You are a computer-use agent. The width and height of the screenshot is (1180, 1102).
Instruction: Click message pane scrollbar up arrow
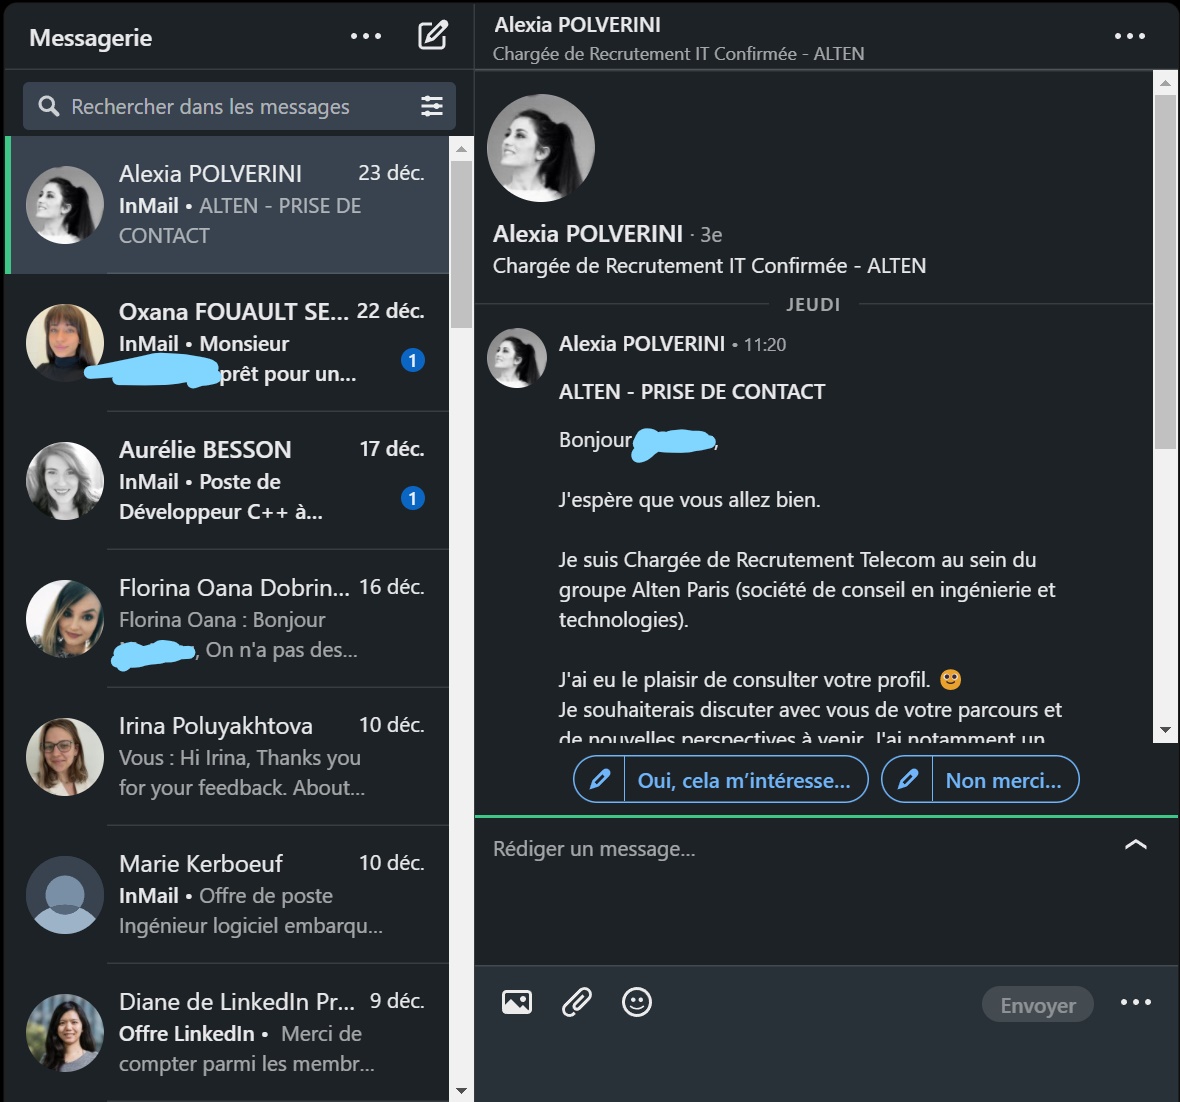[x=1165, y=83]
